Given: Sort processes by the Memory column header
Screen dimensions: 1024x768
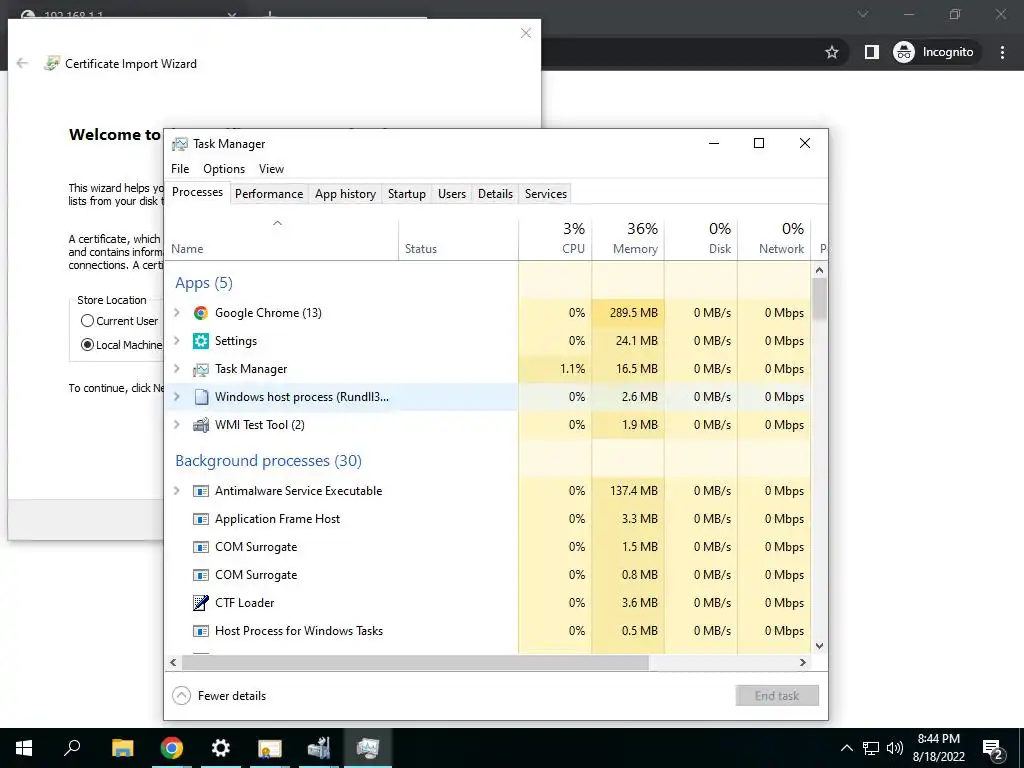Looking at the screenshot, I should 628,238.
